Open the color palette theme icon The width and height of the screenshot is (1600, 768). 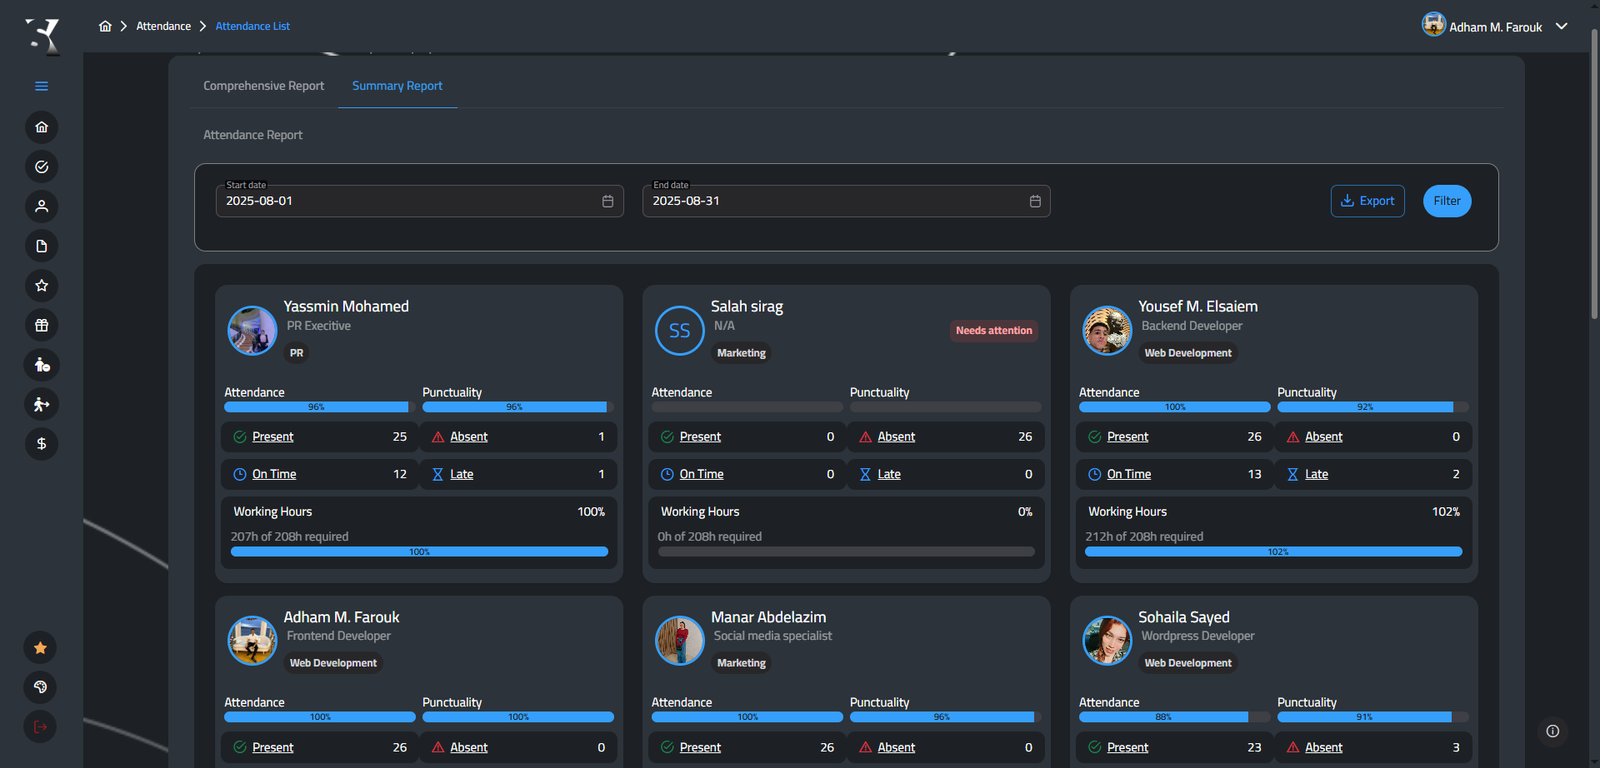point(40,687)
